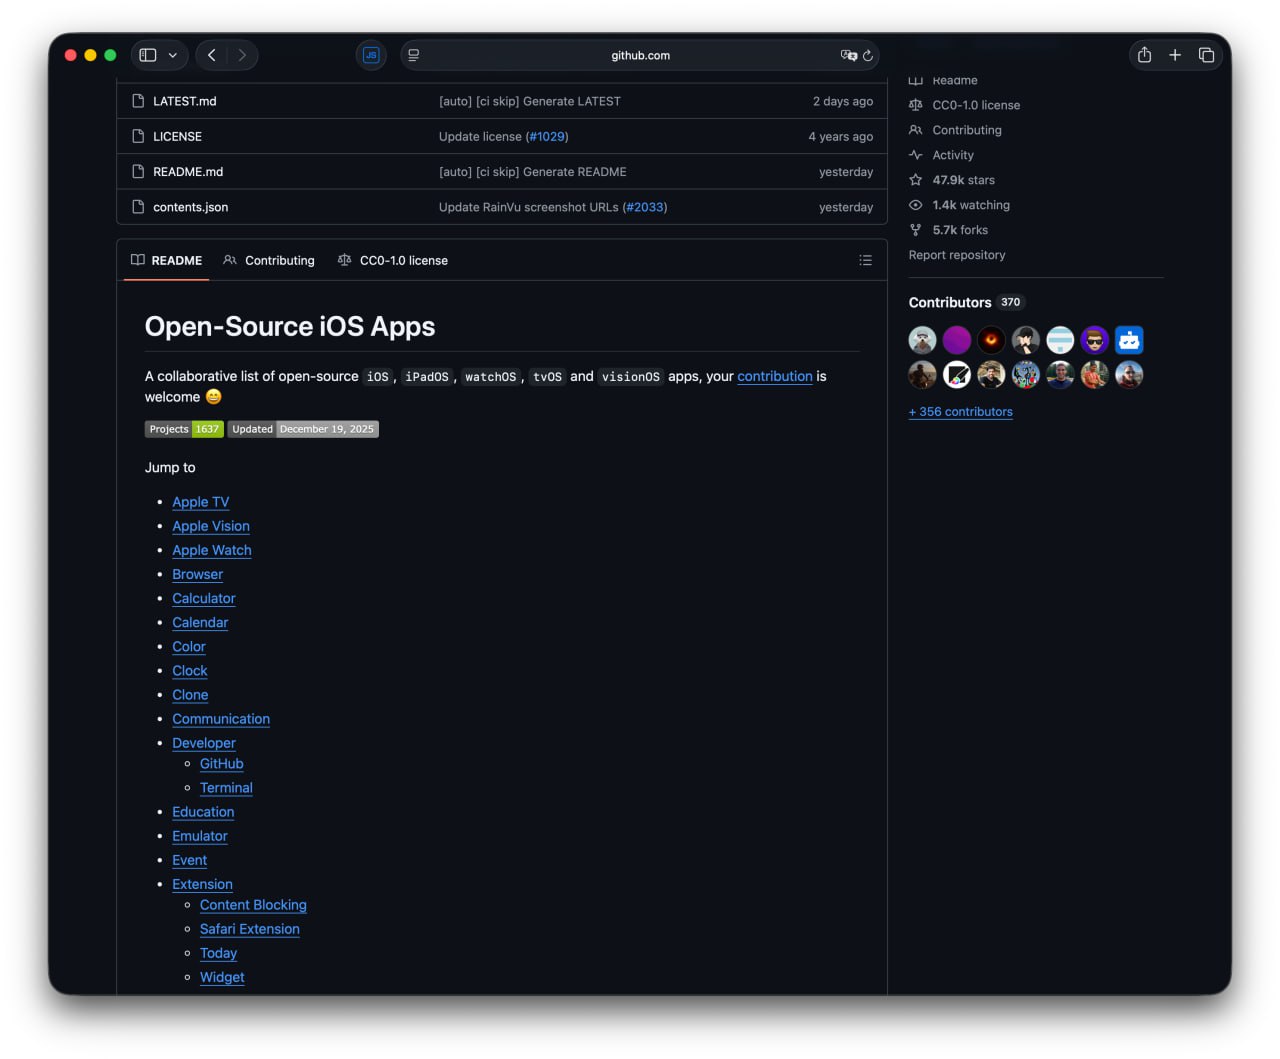The width and height of the screenshot is (1280, 1059).
Task: Click the eye icon beside 1.4k watching
Action: pyautogui.click(x=915, y=204)
